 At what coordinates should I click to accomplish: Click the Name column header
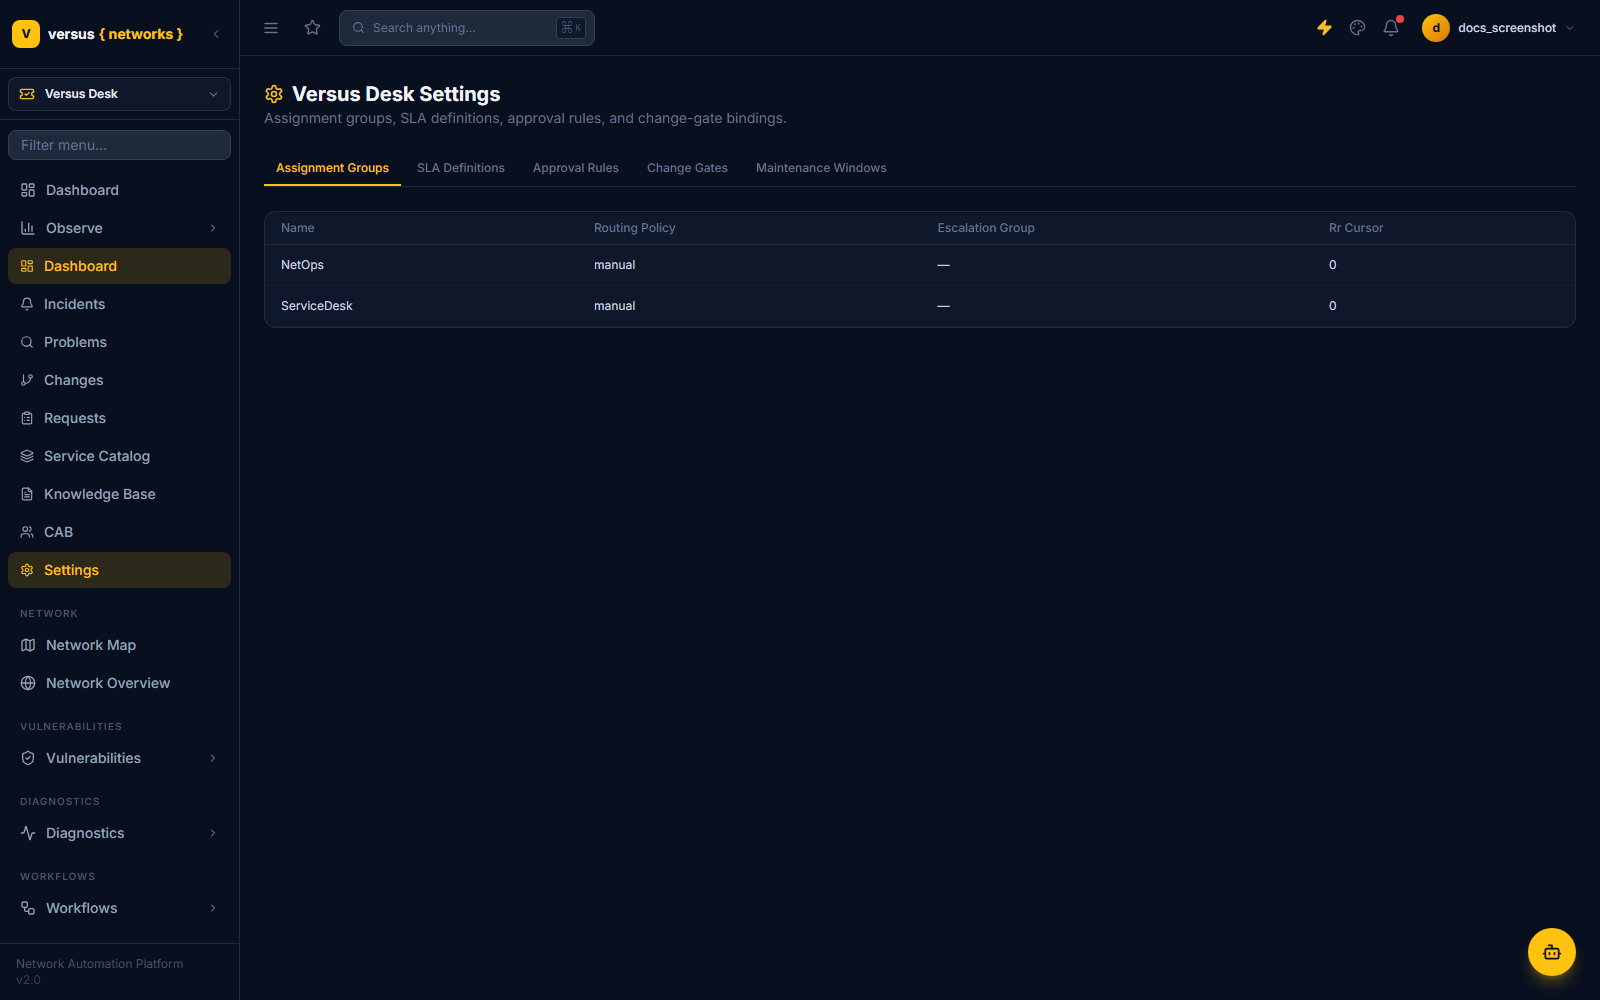[x=298, y=228]
